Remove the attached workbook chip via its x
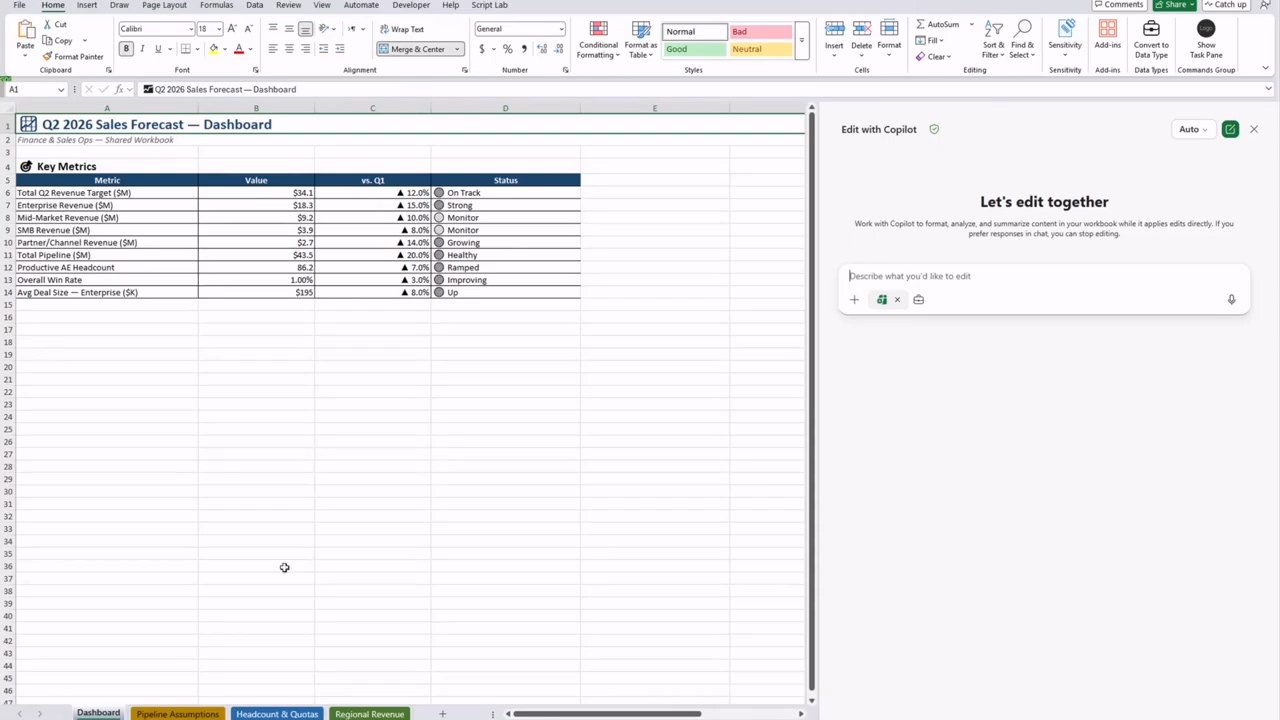1280x720 pixels. (x=897, y=299)
